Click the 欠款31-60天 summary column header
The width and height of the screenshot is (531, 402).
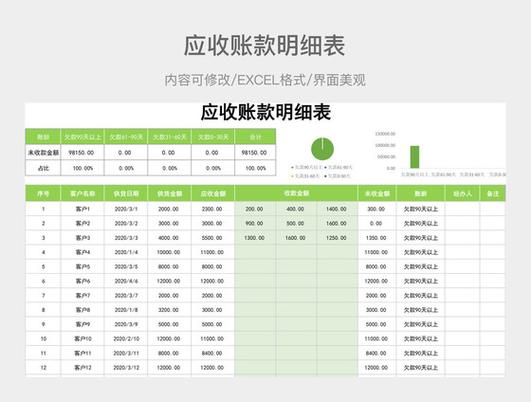pyautogui.click(x=170, y=137)
